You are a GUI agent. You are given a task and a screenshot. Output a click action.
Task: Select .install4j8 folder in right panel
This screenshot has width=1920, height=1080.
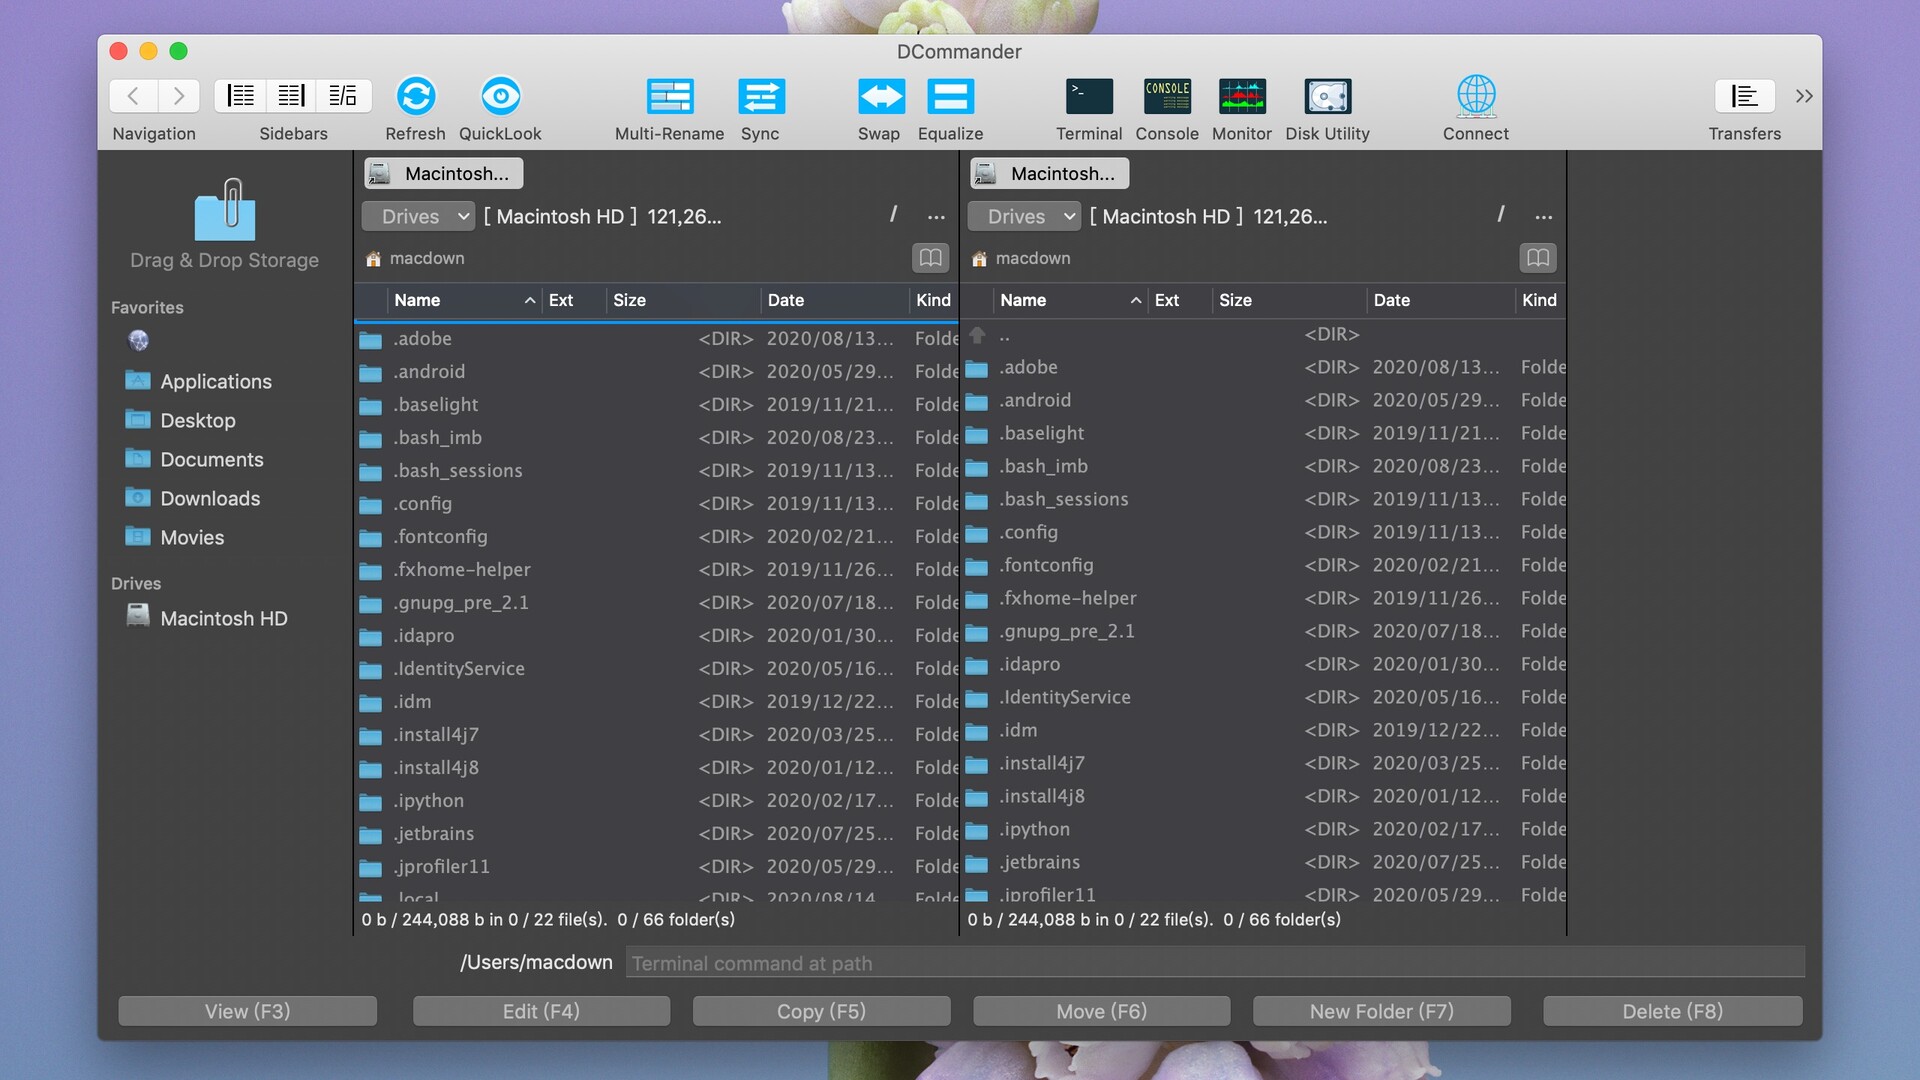[x=1262, y=796]
